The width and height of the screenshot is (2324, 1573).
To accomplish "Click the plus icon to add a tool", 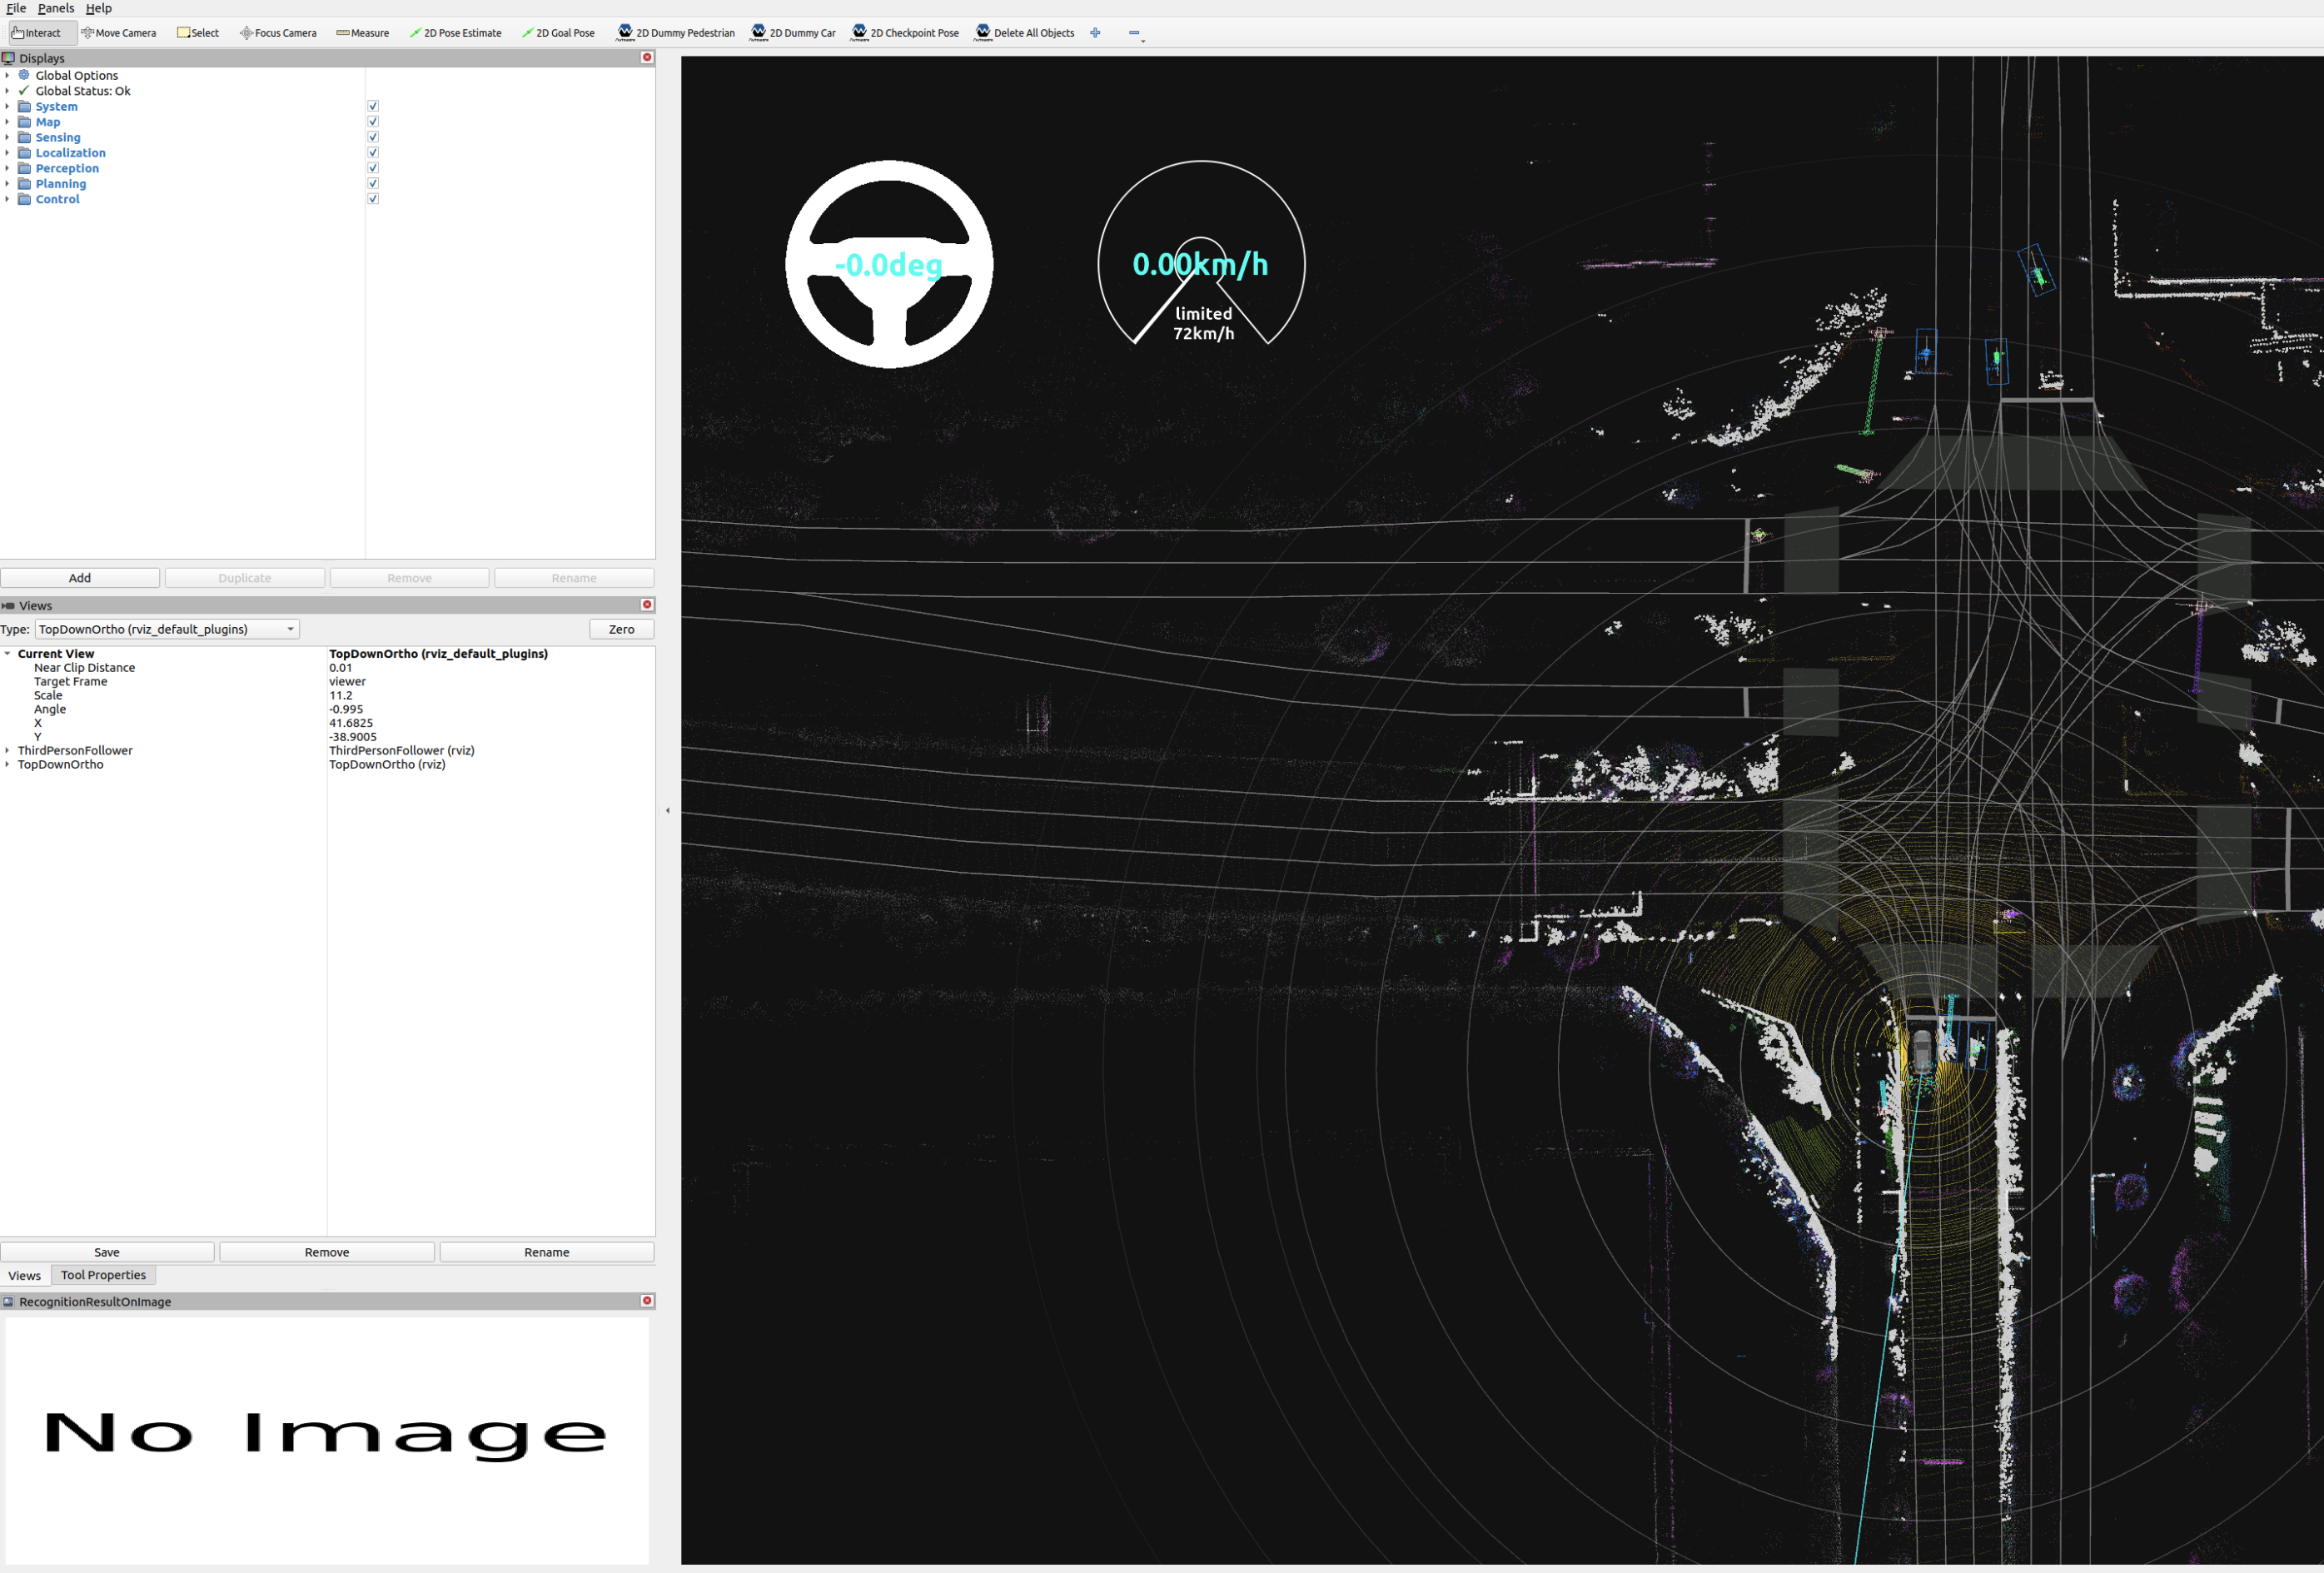I will (1095, 33).
